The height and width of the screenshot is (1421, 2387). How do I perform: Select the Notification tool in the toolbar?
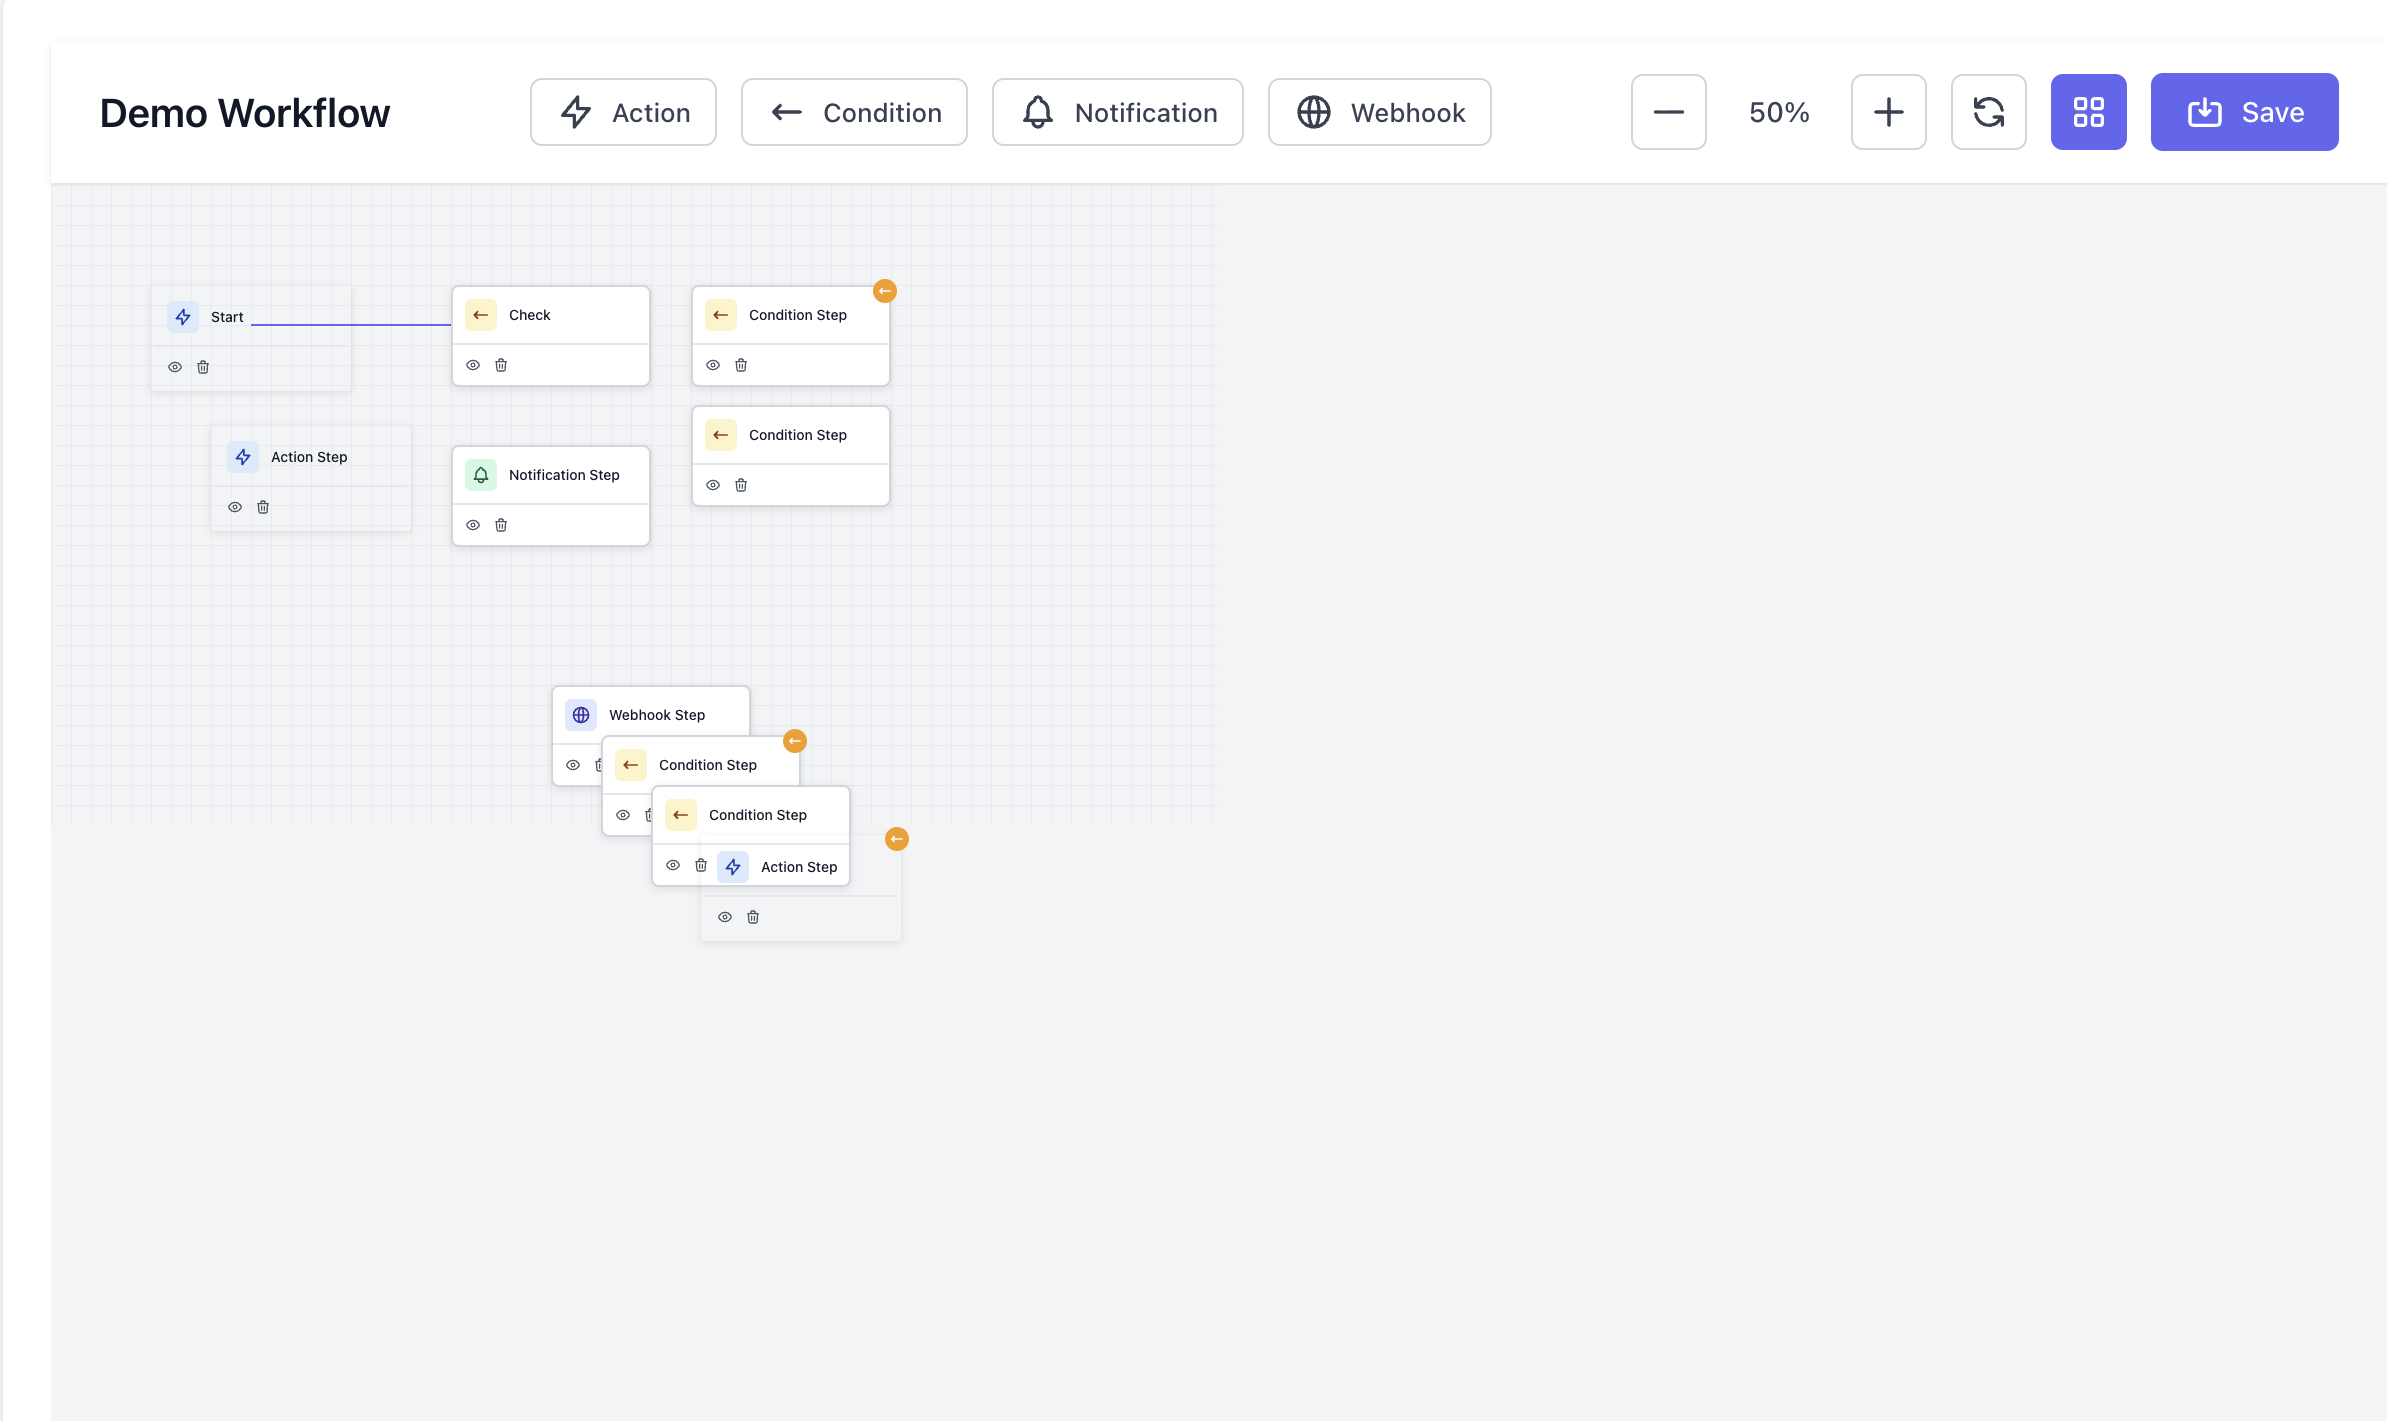click(1117, 112)
